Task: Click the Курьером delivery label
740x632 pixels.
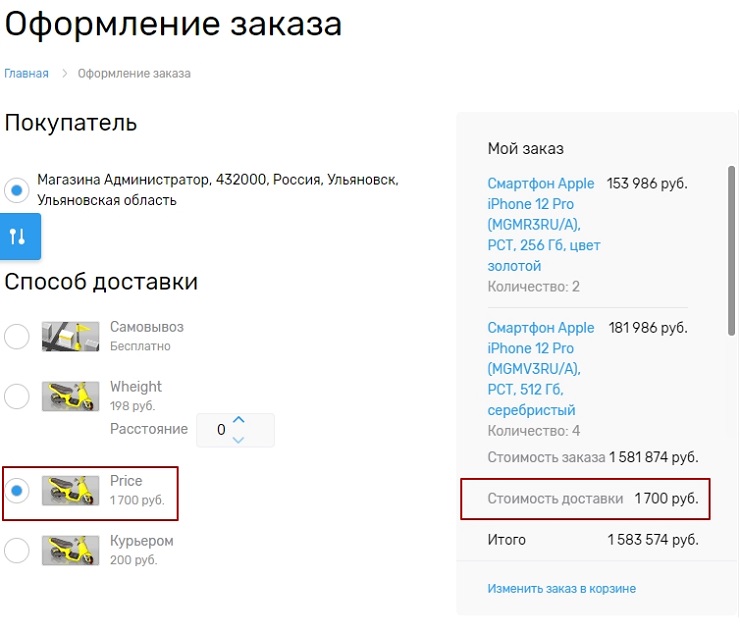Action: pos(142,540)
